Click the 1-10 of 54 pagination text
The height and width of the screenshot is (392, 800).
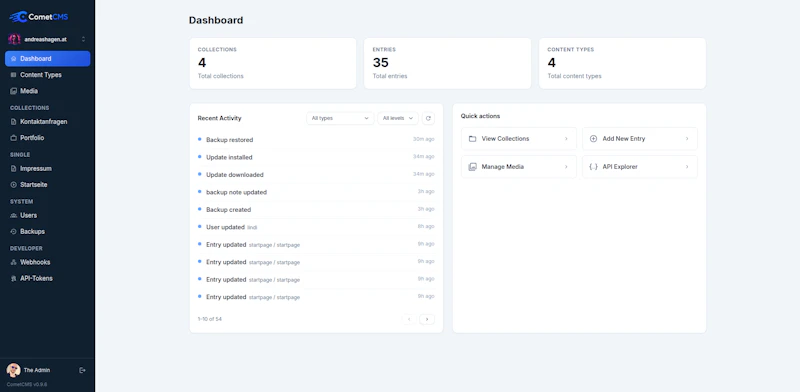pos(210,319)
